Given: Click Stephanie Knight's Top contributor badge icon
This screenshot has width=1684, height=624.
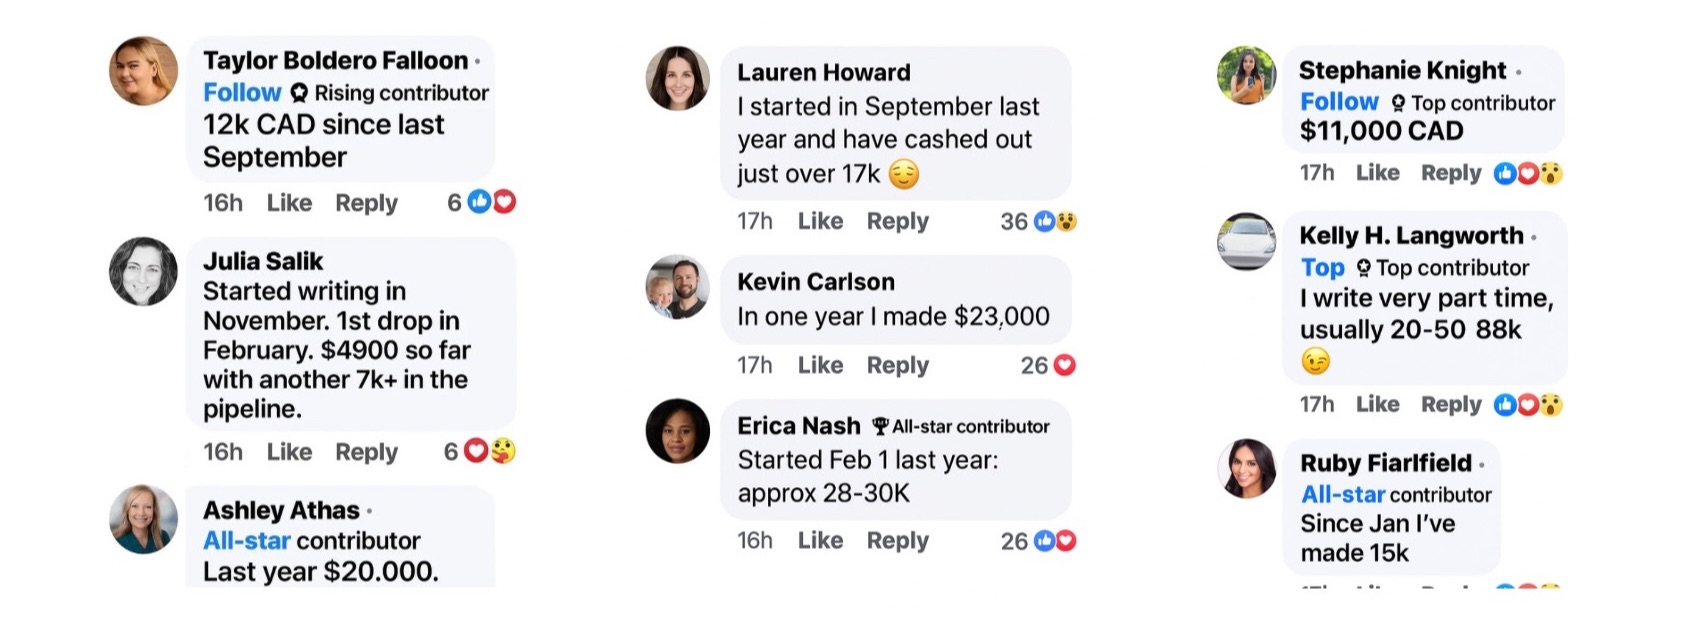Looking at the screenshot, I should click(1398, 103).
